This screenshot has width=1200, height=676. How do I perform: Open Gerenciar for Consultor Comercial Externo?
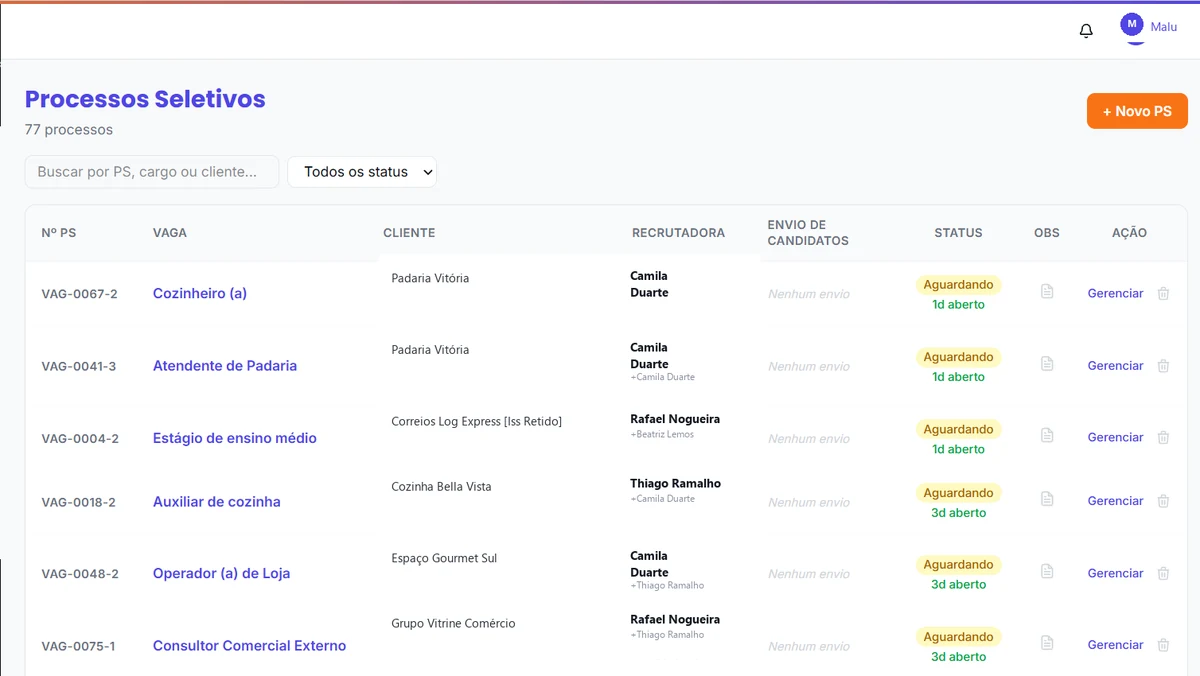(x=1115, y=645)
